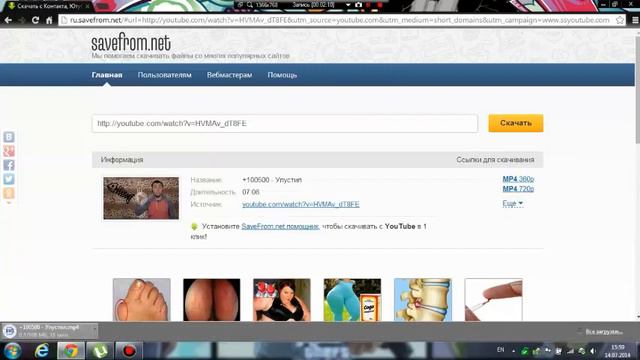The image size is (640, 360).
Task: Open uTorrent from the taskbar
Action: 100,351
